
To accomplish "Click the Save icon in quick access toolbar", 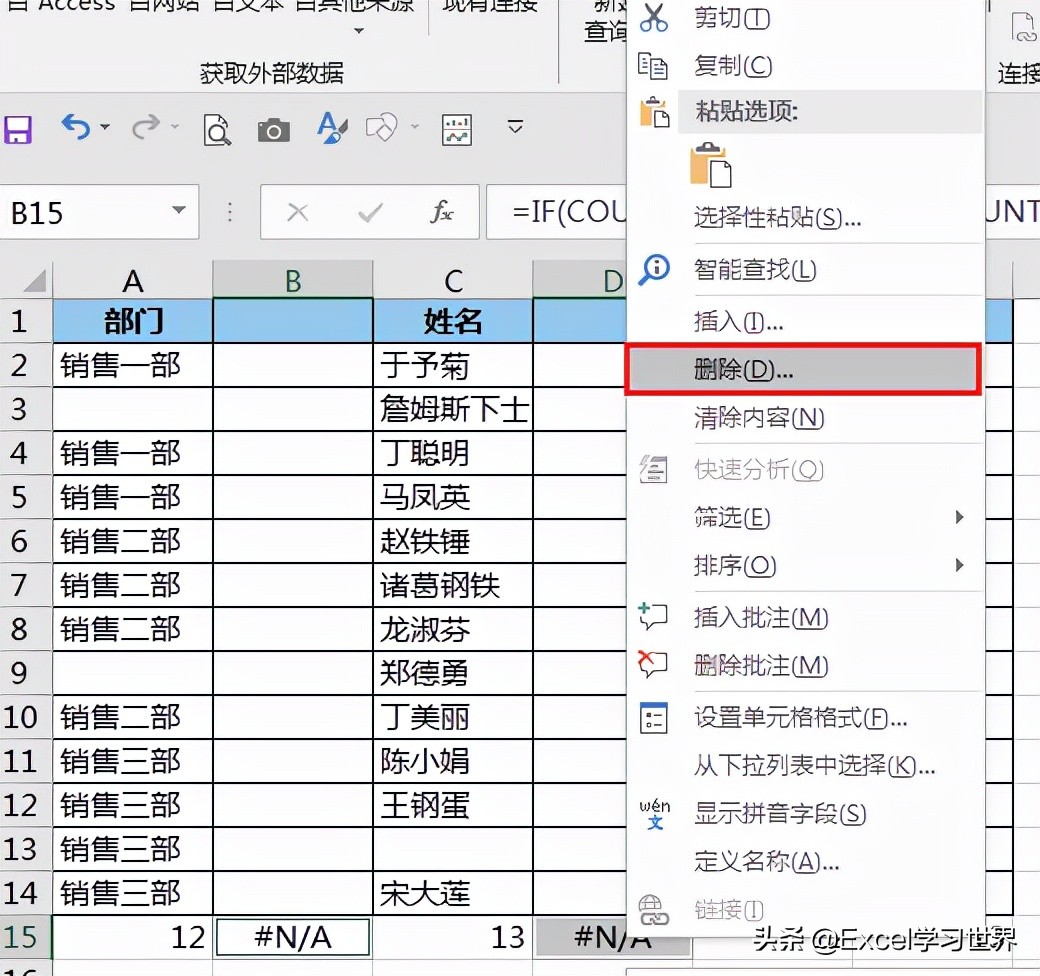I will click(18, 129).
